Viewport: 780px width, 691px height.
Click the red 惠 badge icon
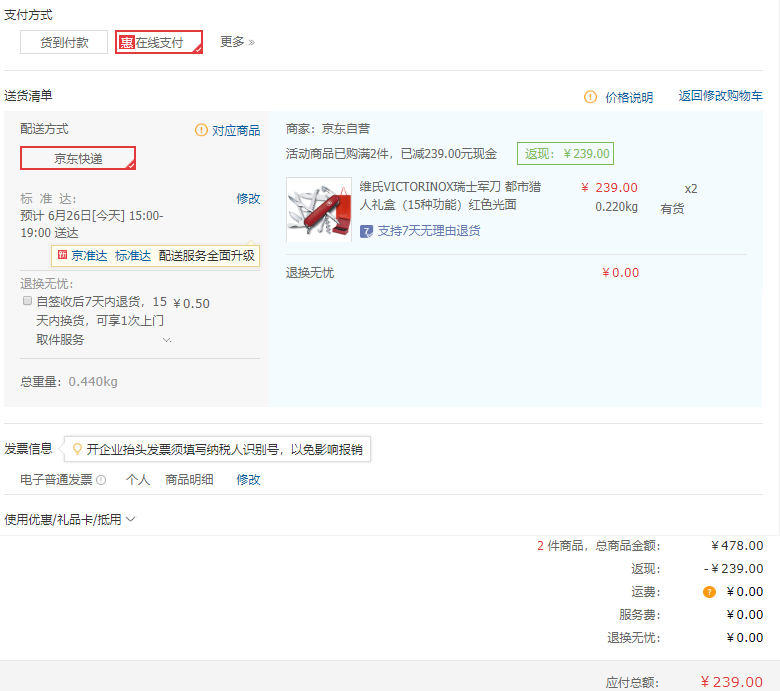pos(127,42)
